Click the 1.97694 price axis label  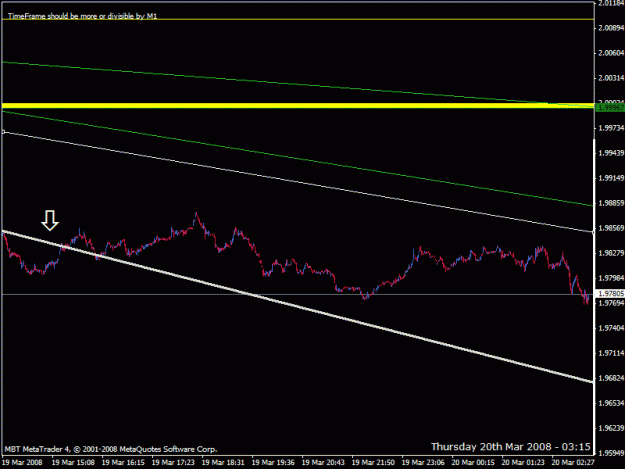(611, 303)
